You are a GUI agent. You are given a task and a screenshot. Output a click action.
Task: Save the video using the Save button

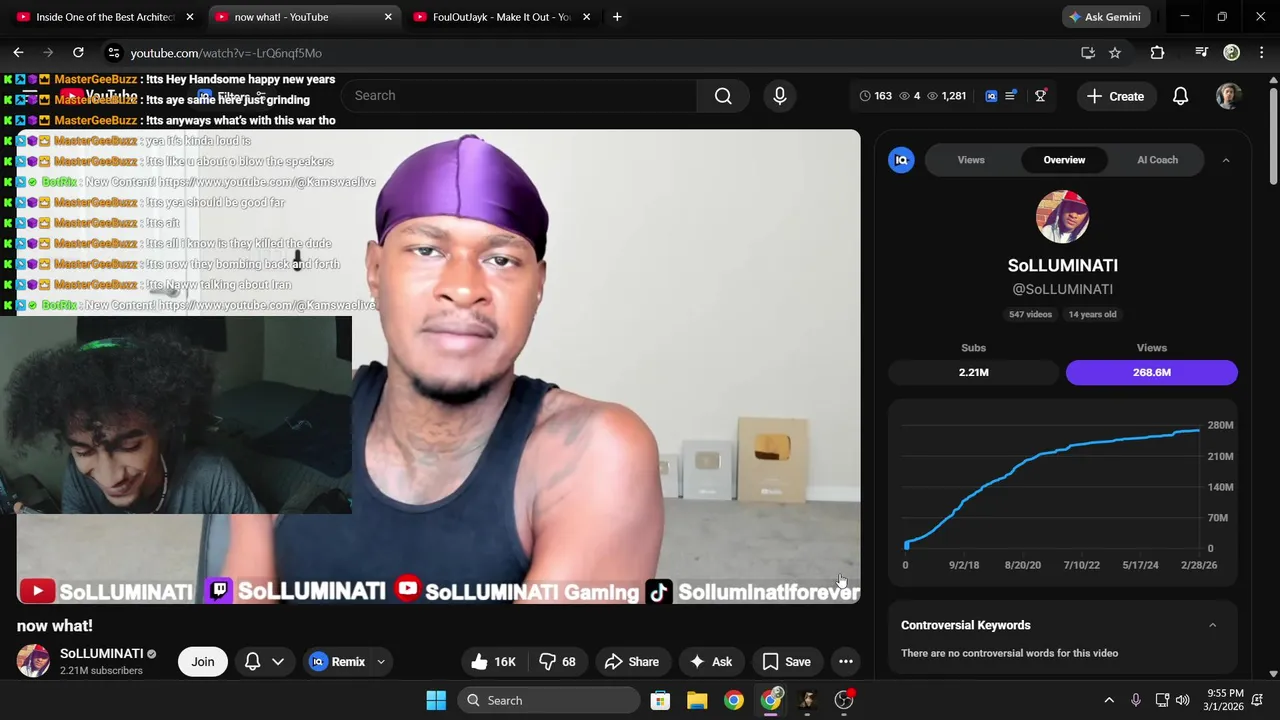click(786, 662)
